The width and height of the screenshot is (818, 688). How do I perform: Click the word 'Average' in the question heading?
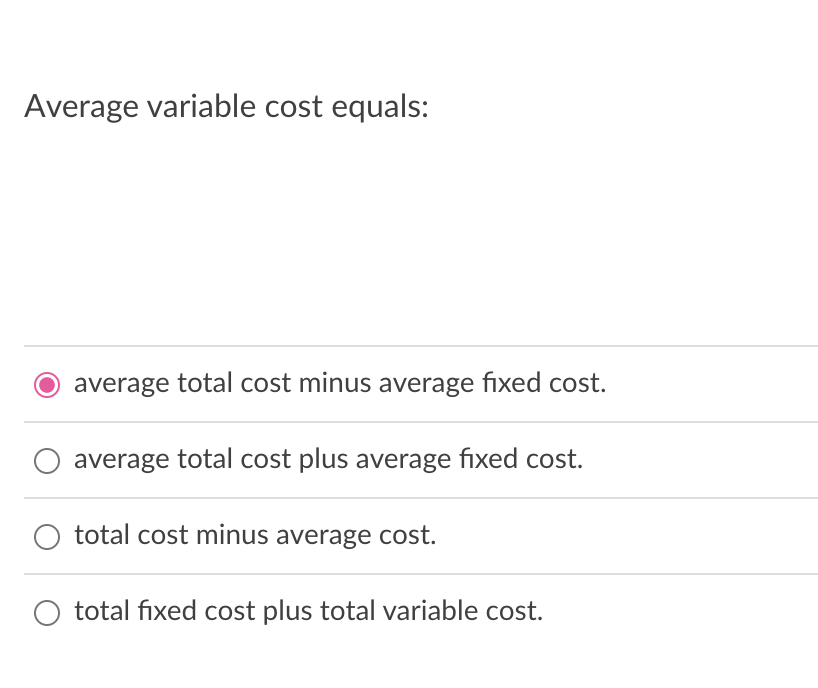tap(81, 106)
